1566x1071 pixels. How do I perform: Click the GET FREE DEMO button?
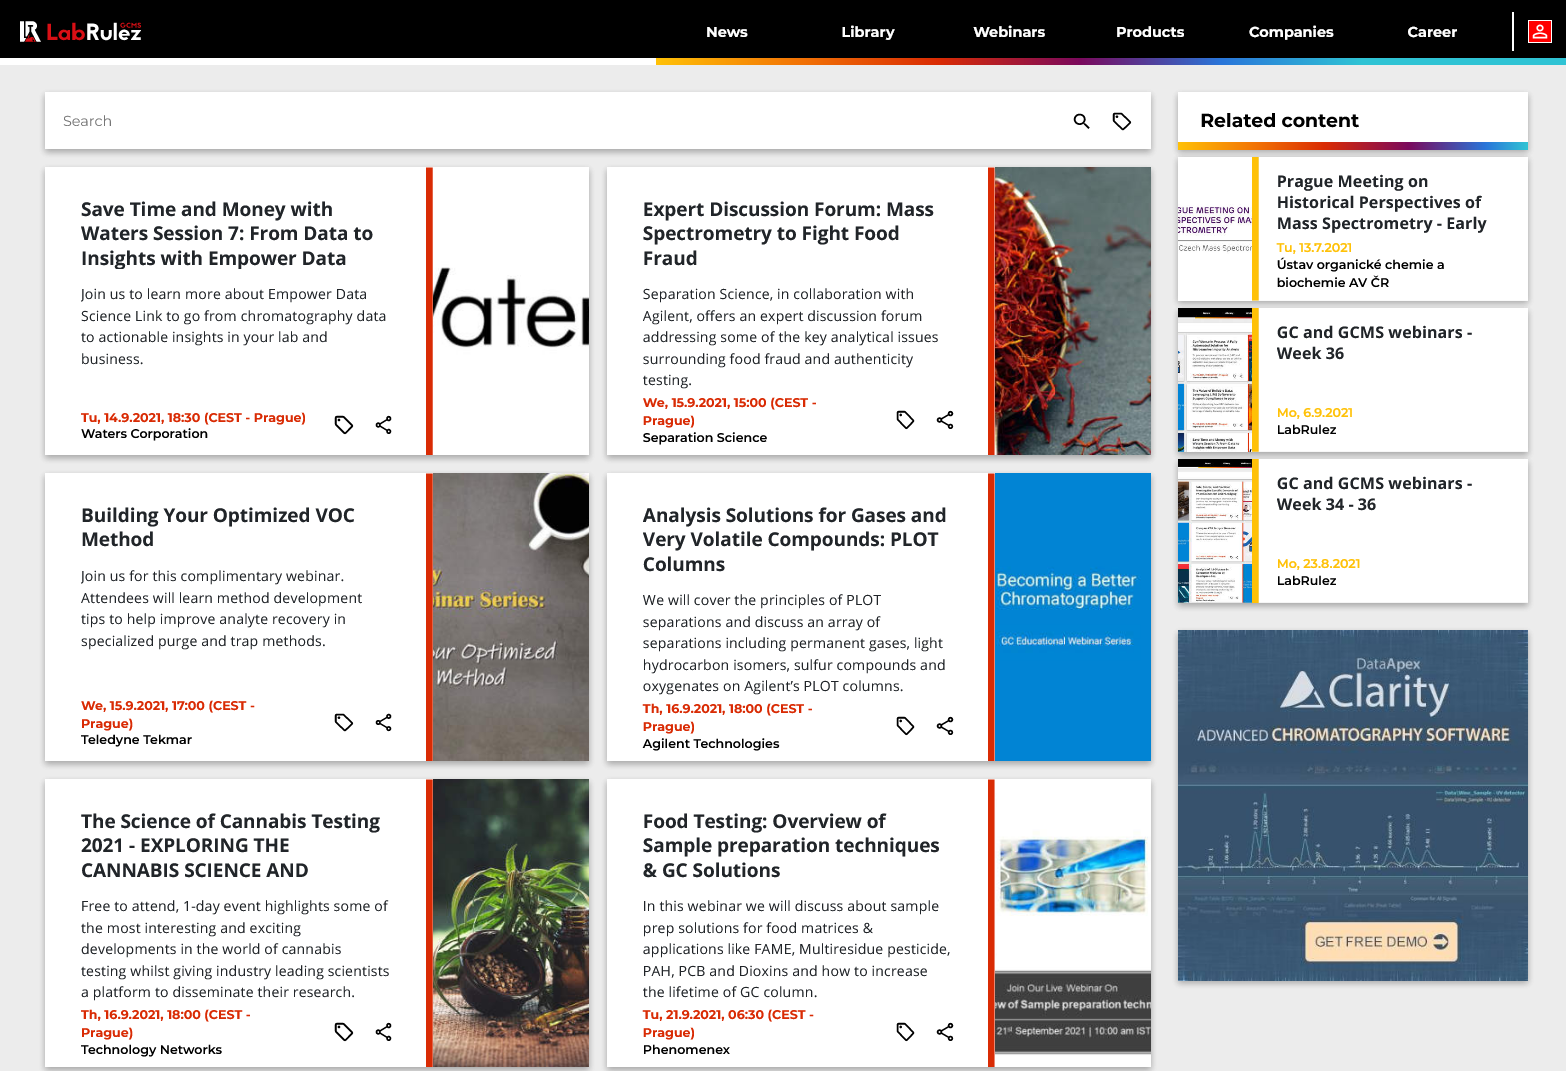pyautogui.click(x=1381, y=942)
